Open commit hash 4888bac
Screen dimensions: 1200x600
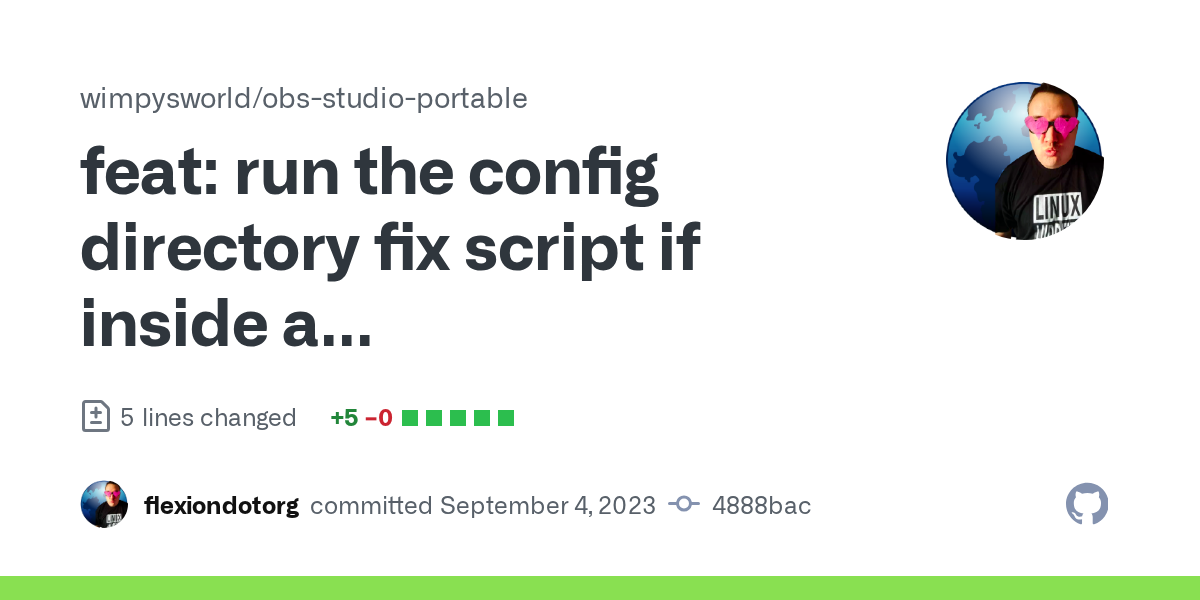point(761,505)
